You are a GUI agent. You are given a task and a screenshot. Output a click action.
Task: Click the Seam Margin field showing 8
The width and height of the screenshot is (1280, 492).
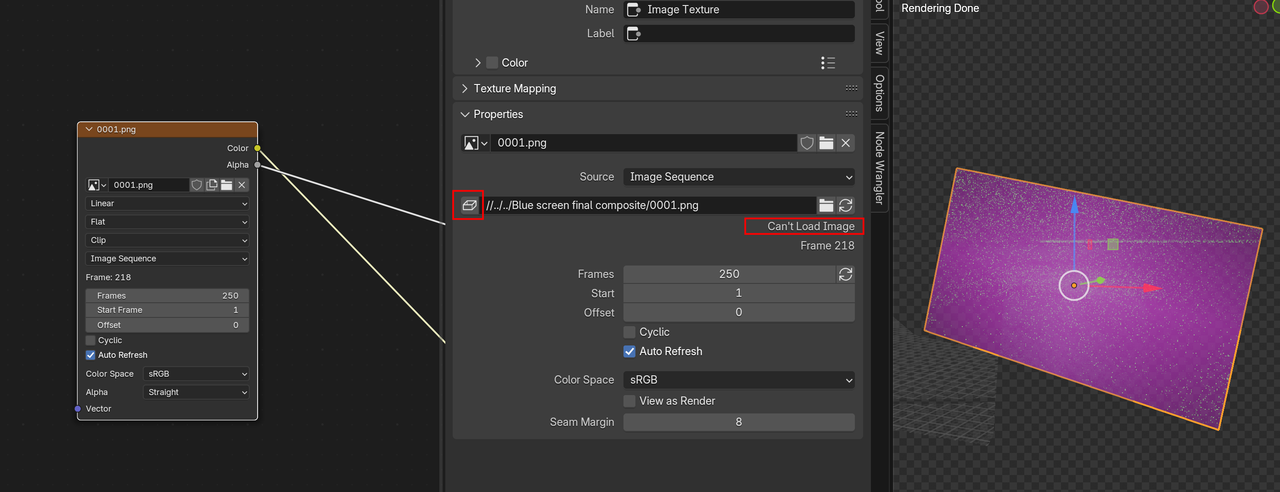(739, 422)
